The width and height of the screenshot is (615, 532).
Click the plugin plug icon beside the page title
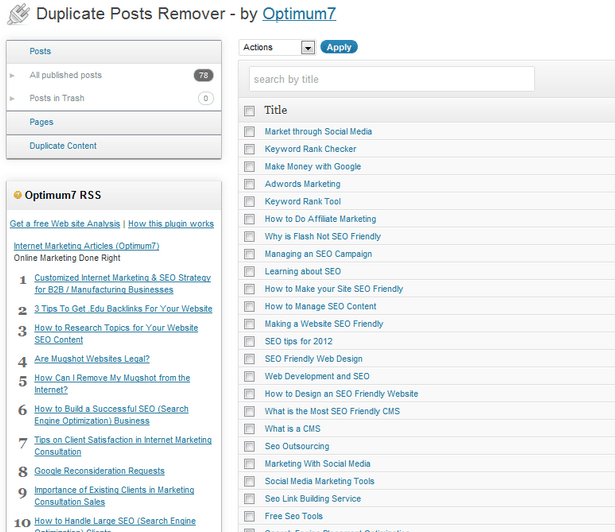[18, 14]
